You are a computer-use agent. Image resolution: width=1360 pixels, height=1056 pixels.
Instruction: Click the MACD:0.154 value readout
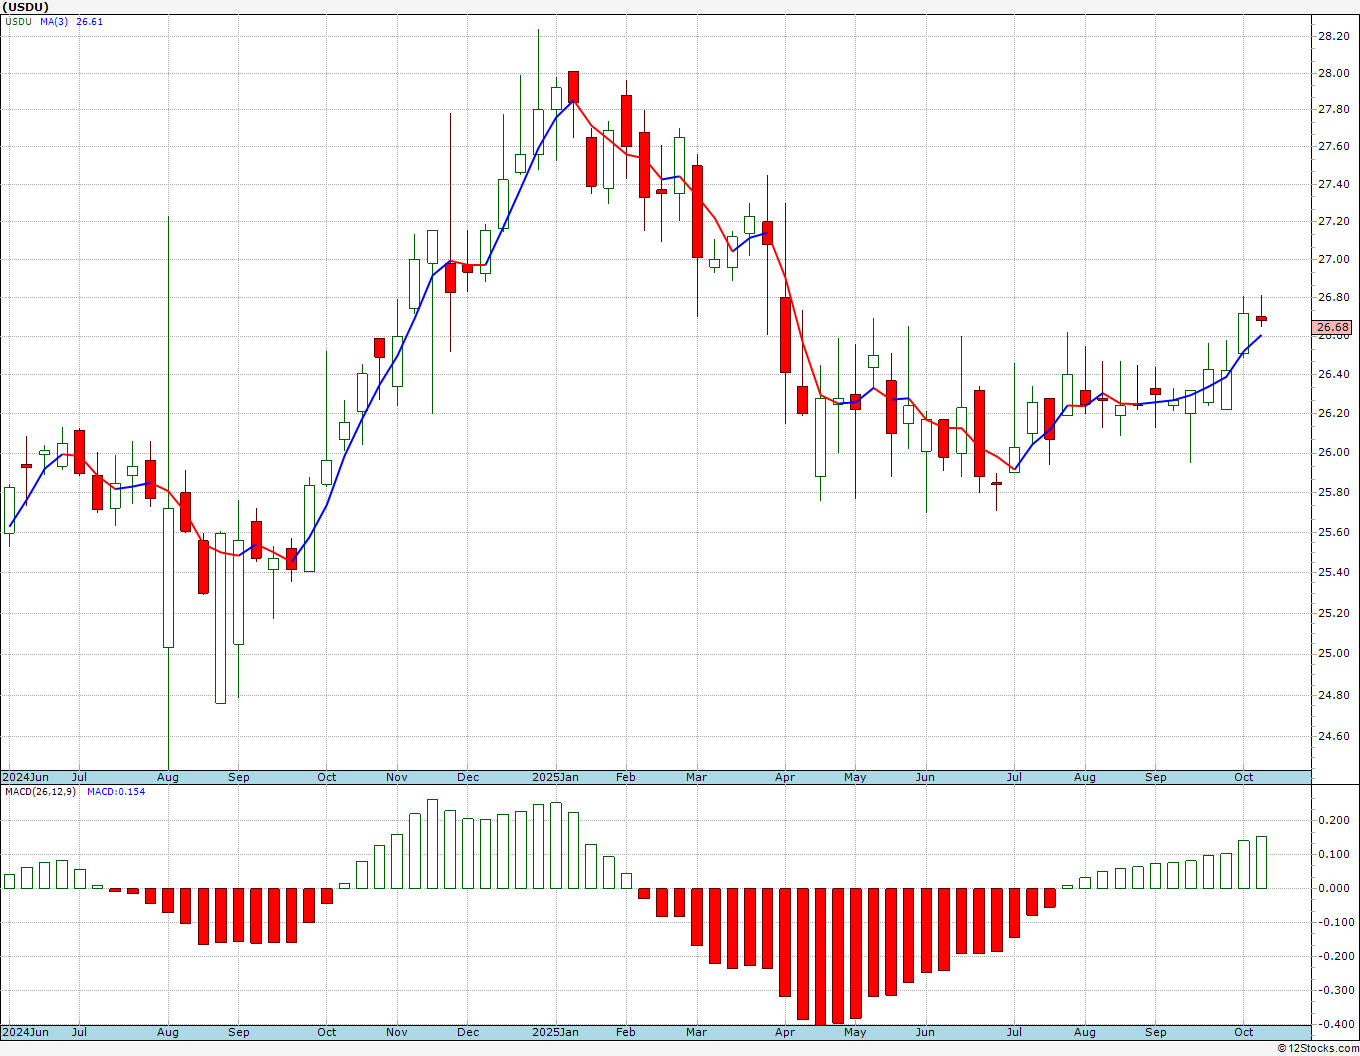116,791
